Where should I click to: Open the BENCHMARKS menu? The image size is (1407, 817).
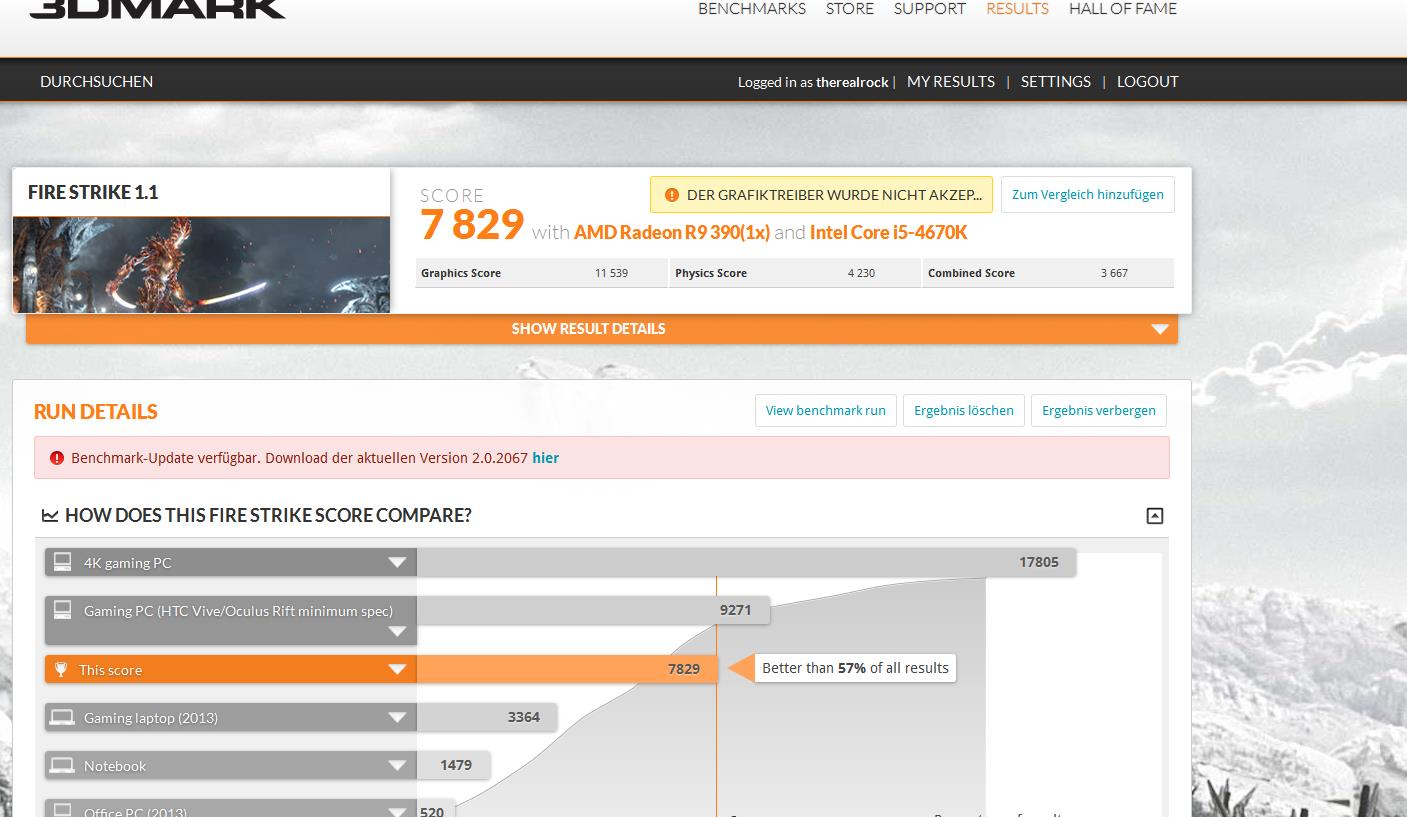[752, 9]
